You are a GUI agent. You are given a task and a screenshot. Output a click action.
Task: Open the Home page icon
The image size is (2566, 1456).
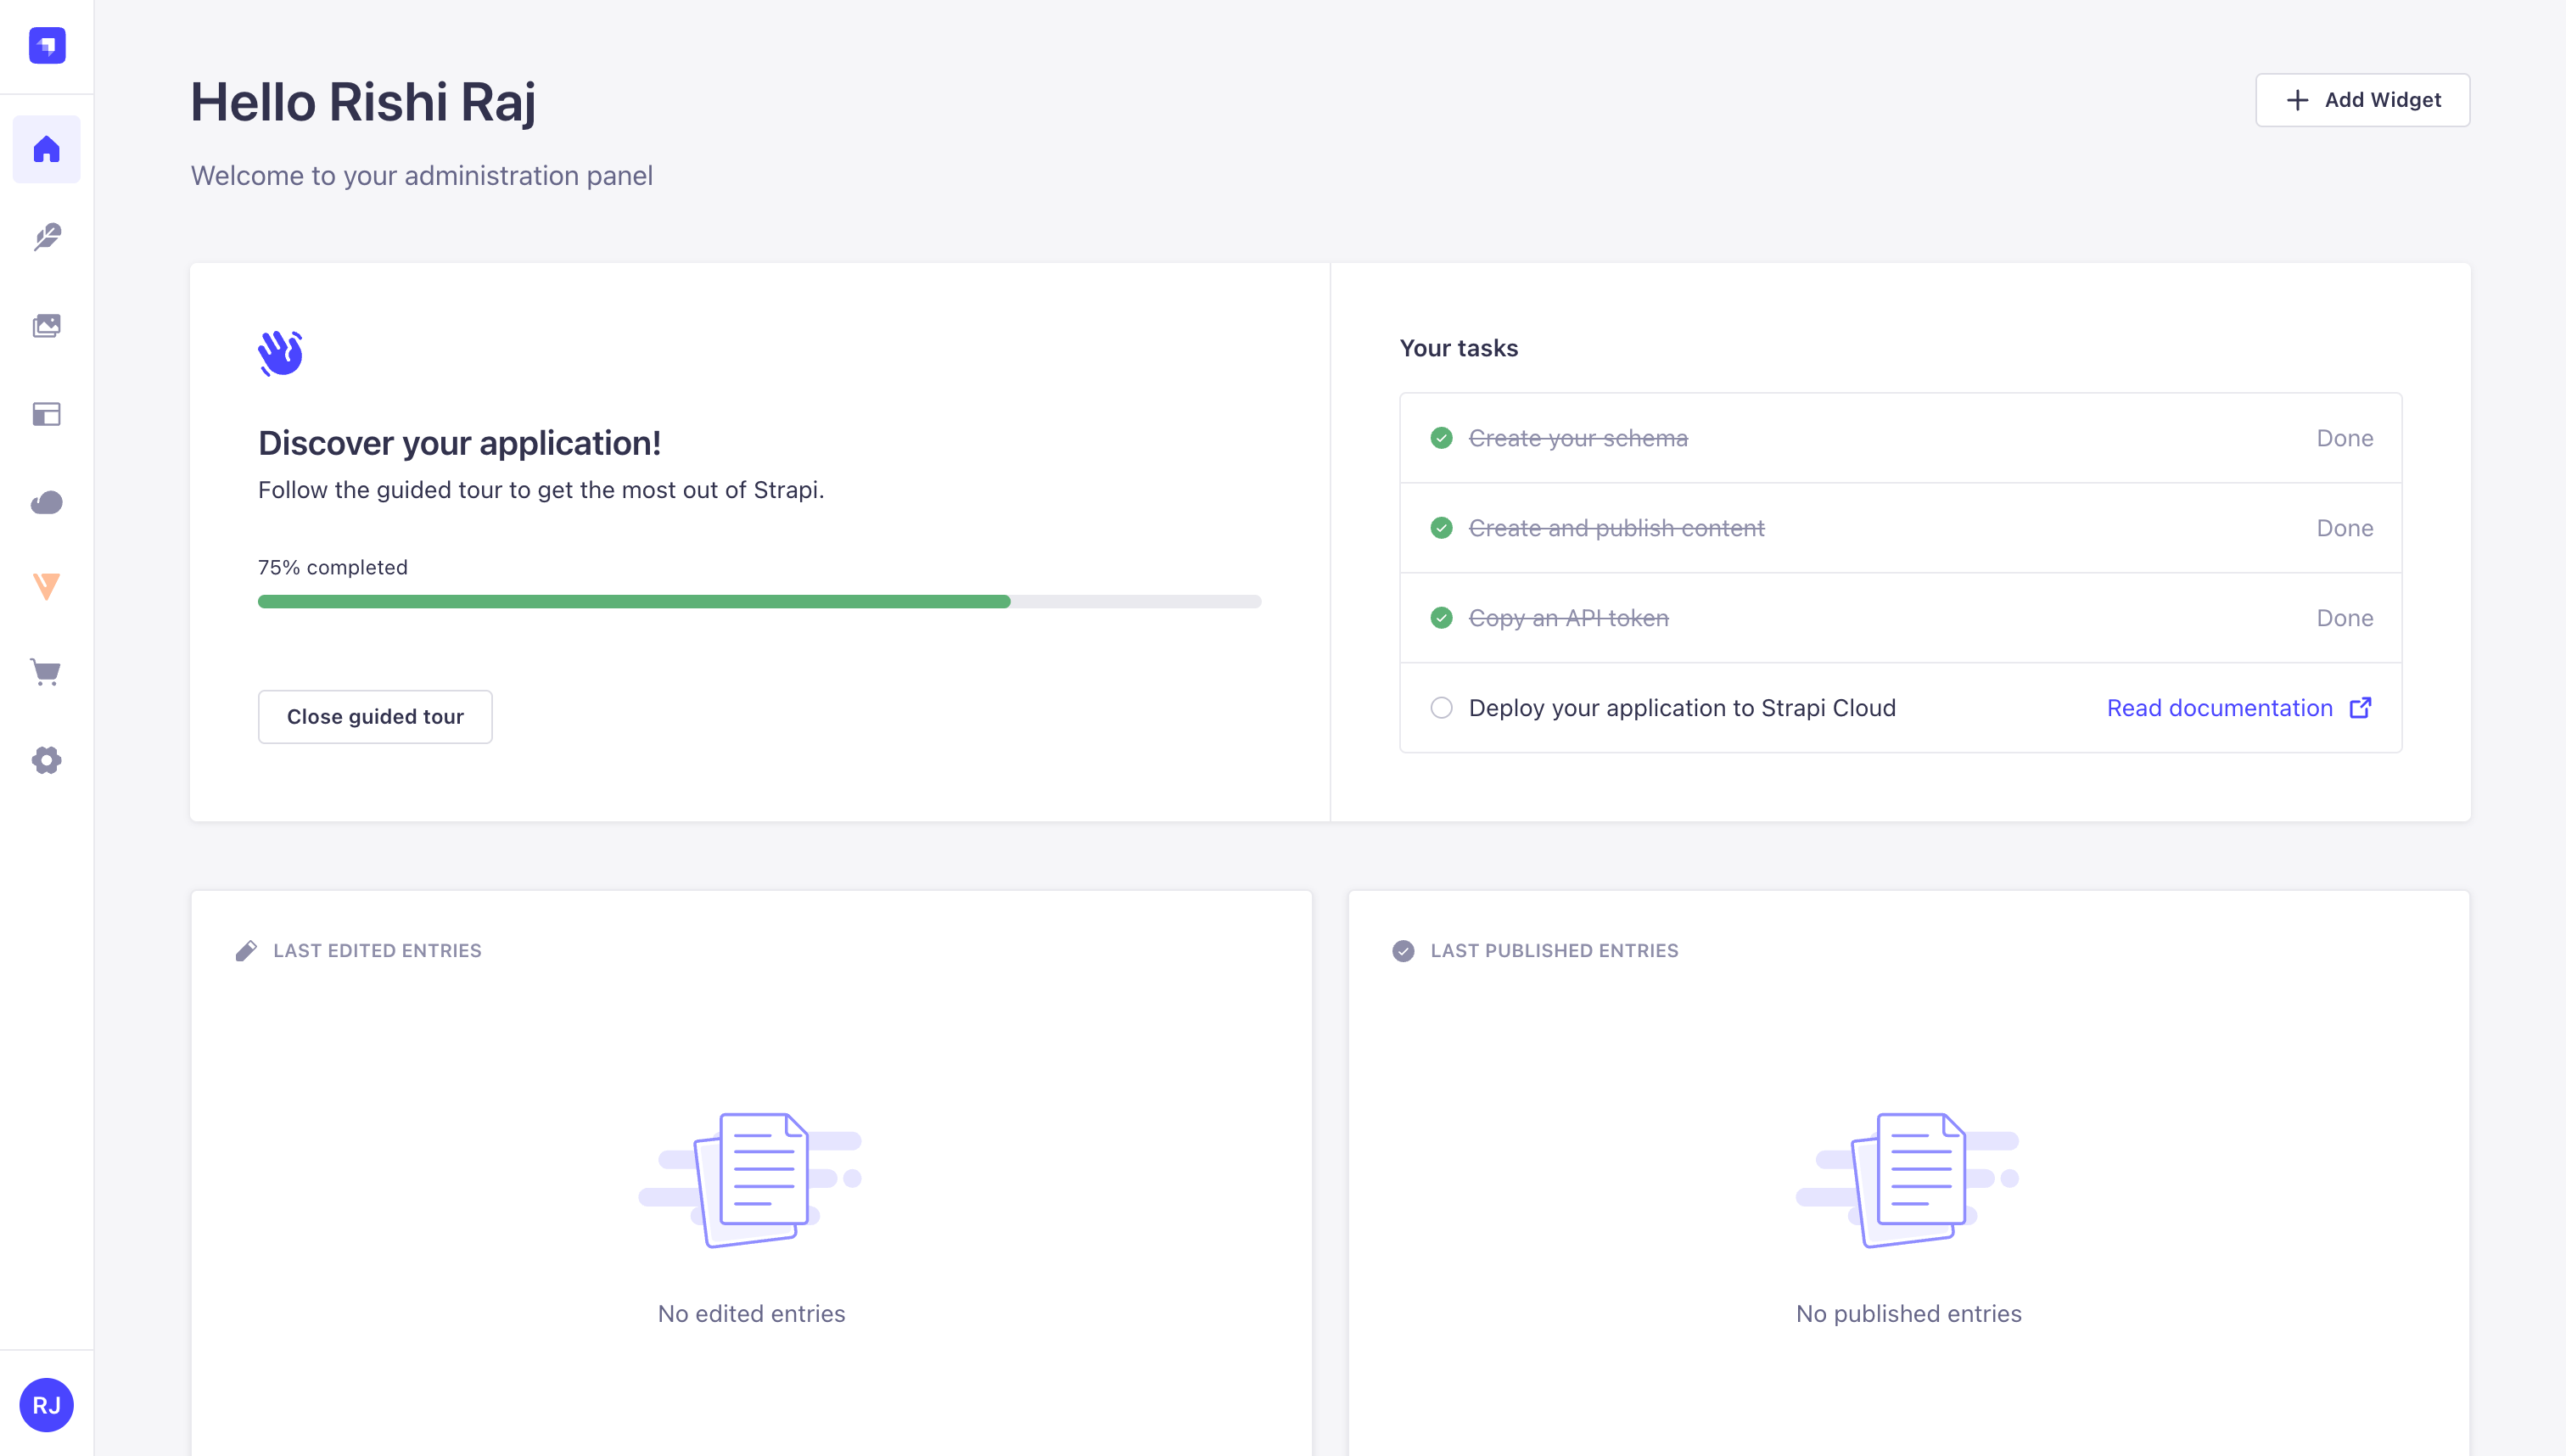tap(47, 149)
